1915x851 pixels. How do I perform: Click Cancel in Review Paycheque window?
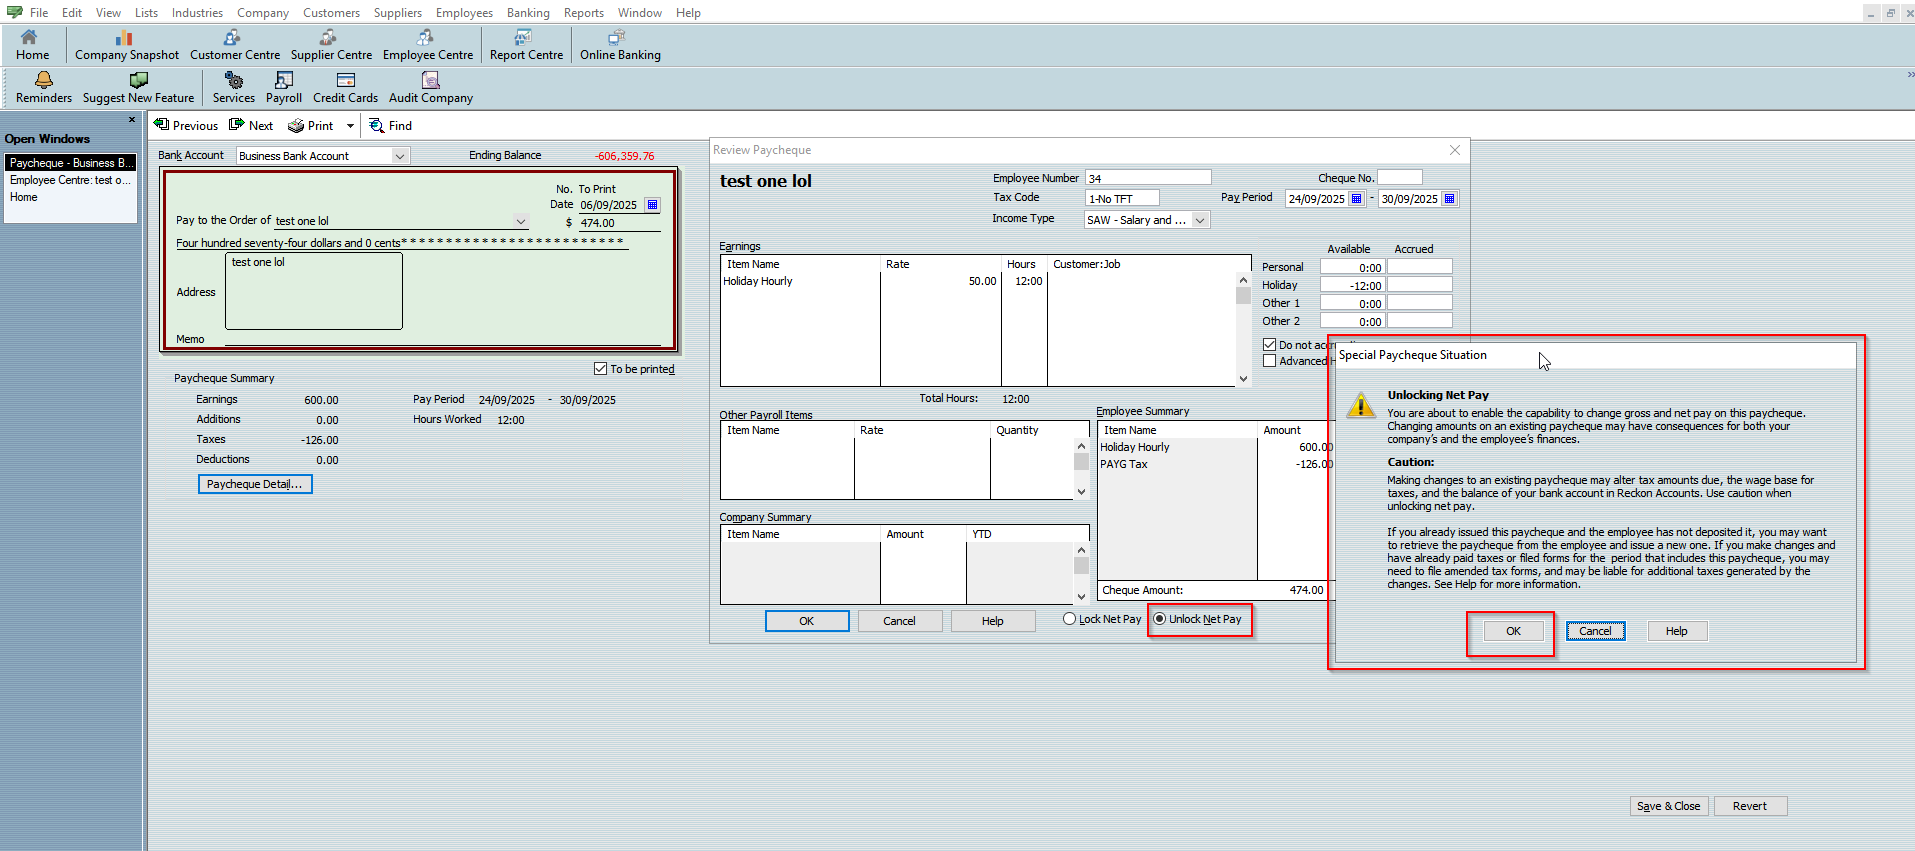click(899, 621)
